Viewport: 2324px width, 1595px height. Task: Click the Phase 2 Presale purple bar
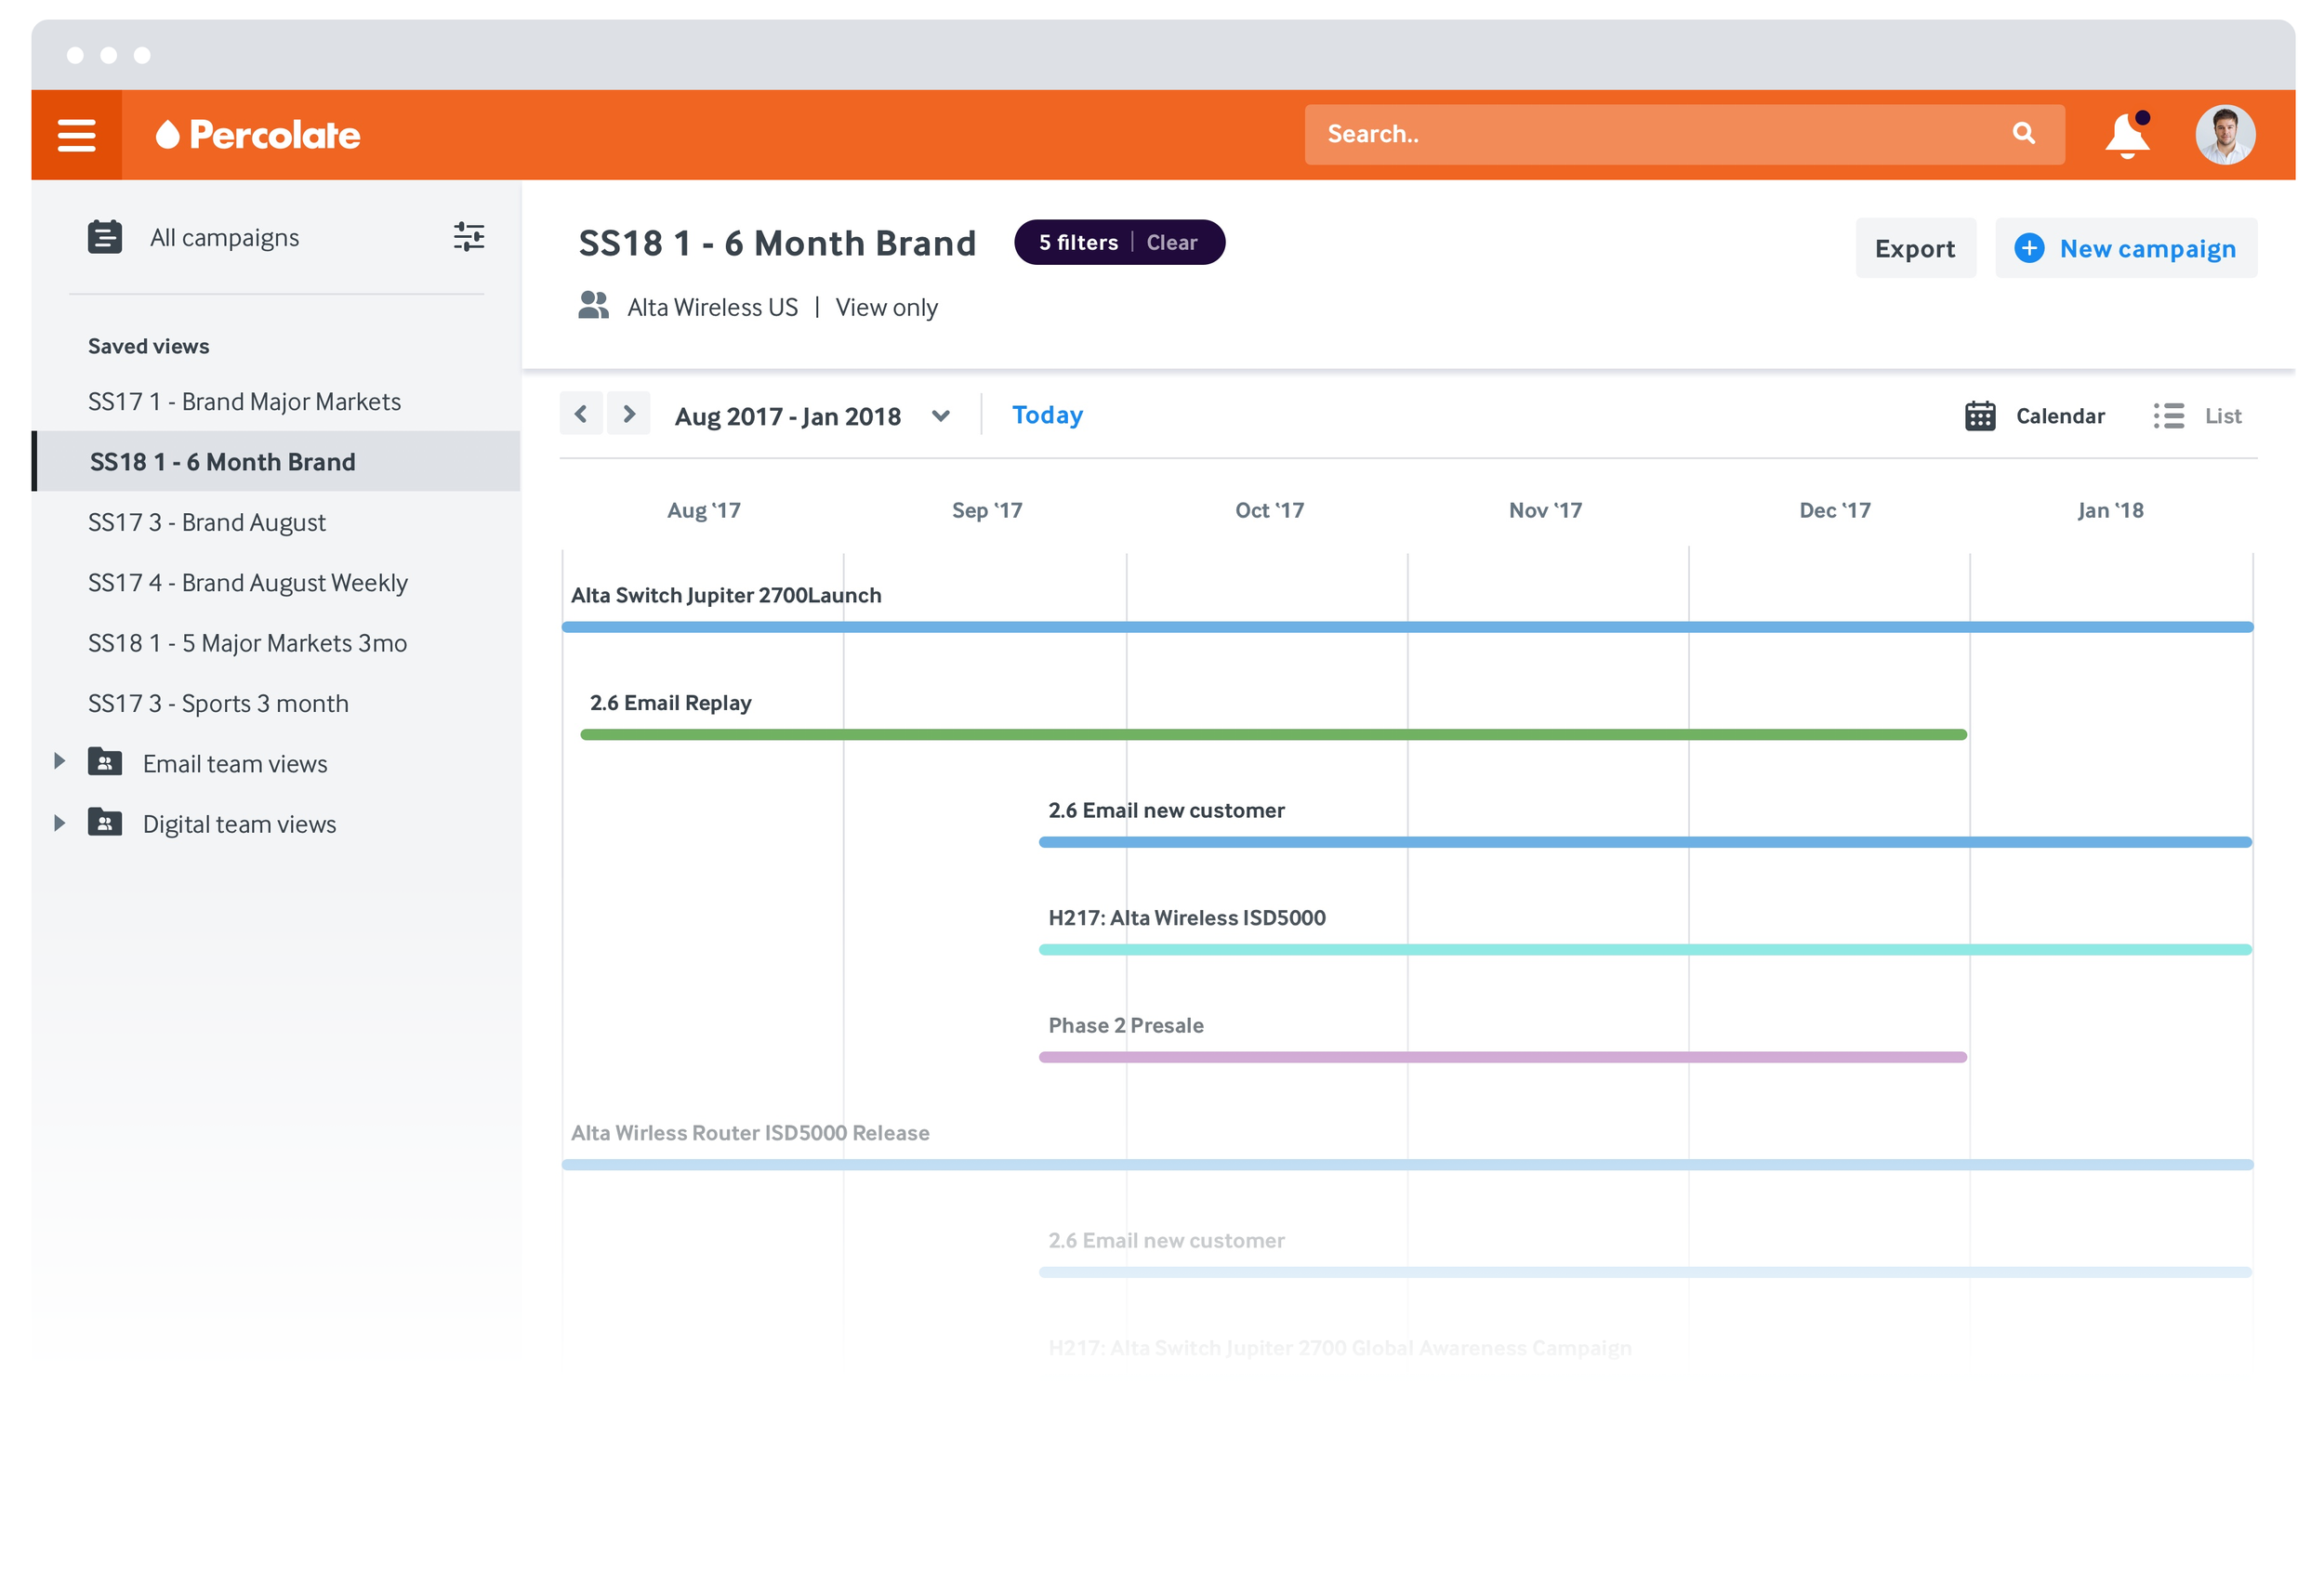pos(1502,1057)
